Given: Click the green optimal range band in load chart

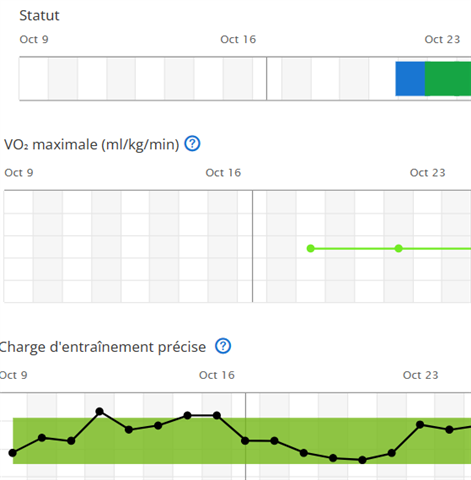Looking at the screenshot, I should [242, 441].
